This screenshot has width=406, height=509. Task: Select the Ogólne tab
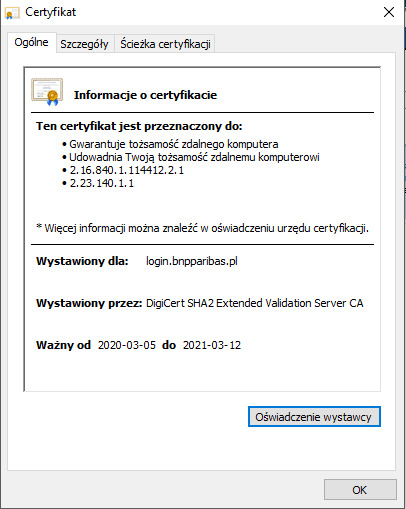[x=32, y=42]
